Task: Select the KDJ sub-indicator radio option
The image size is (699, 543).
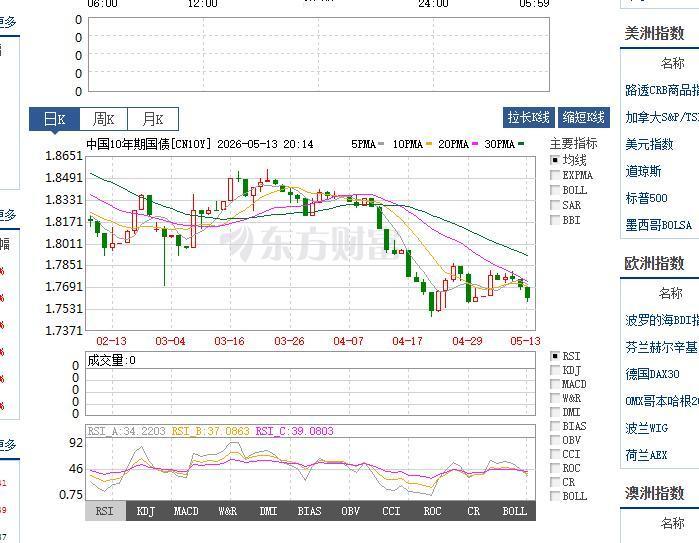Action: (555, 370)
